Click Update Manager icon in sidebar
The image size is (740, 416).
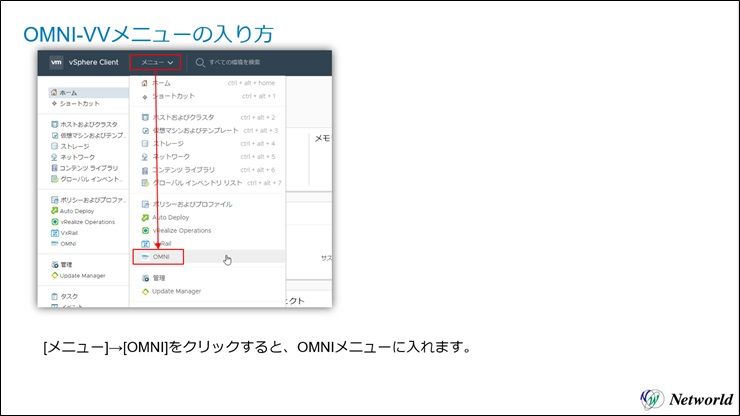coord(54,275)
